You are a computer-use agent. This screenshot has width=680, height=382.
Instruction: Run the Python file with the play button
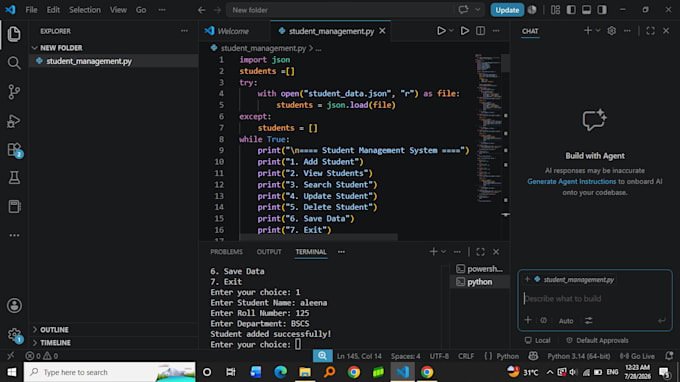tap(441, 31)
